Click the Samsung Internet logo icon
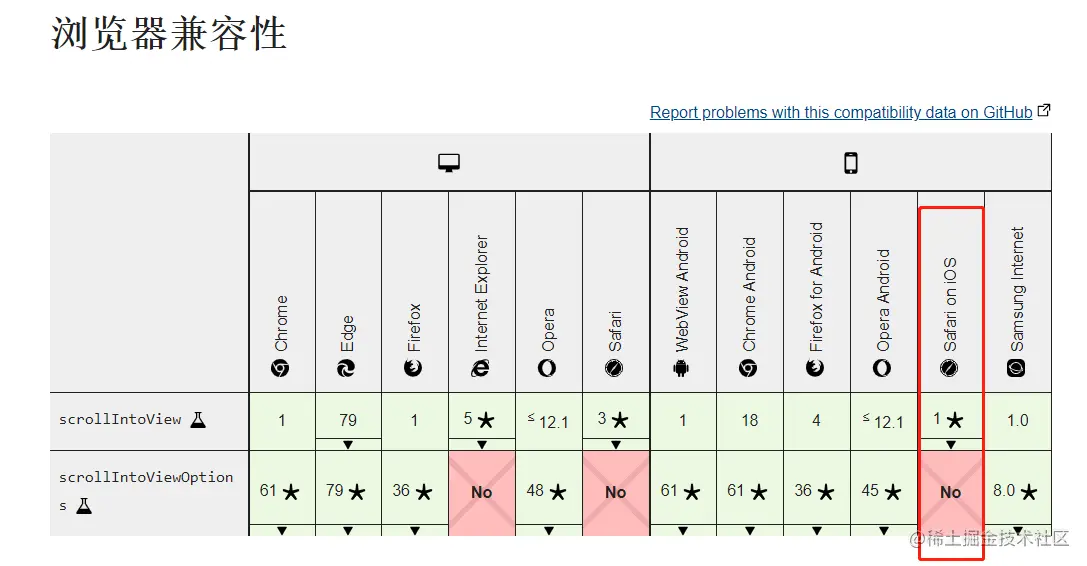Image resolution: width=1087 pixels, height=566 pixels. click(1017, 368)
